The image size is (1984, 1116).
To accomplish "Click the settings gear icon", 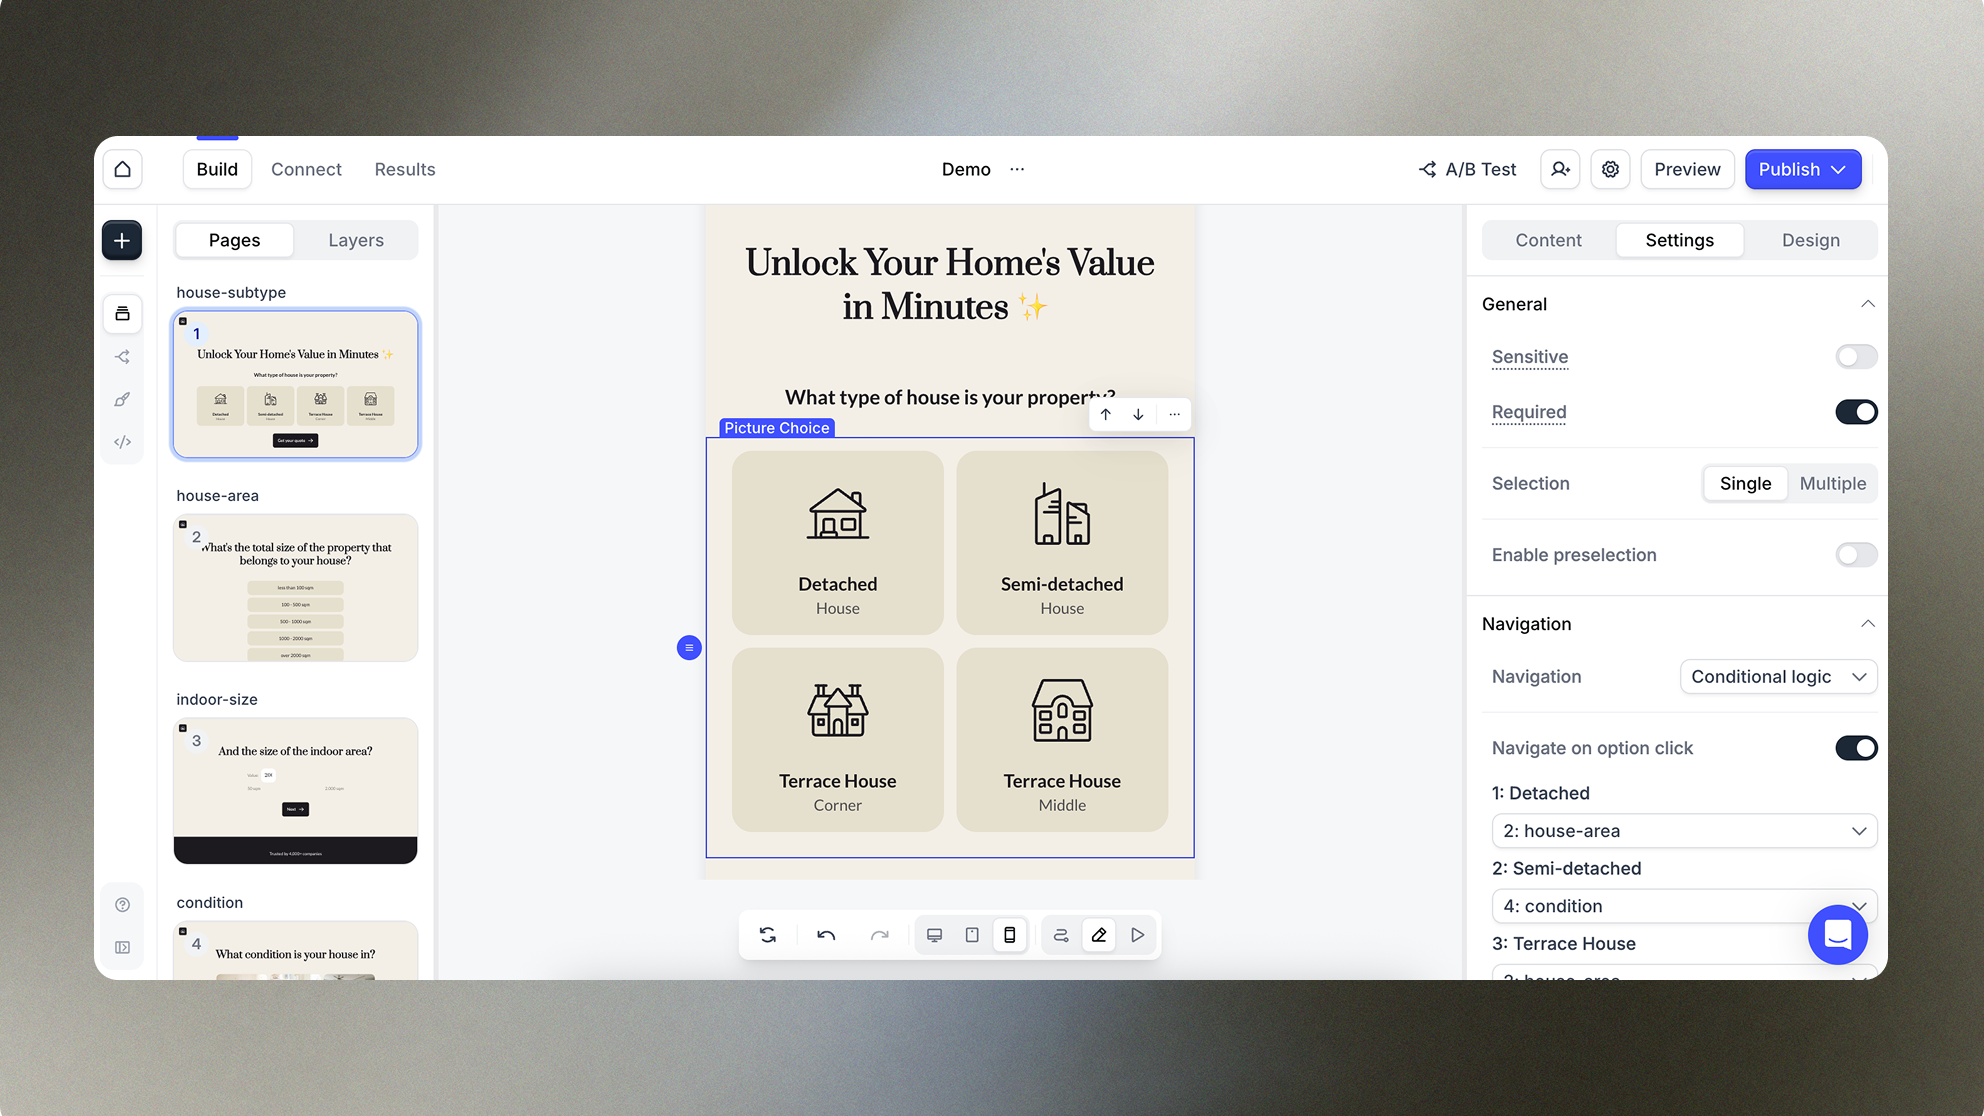I will (x=1610, y=169).
